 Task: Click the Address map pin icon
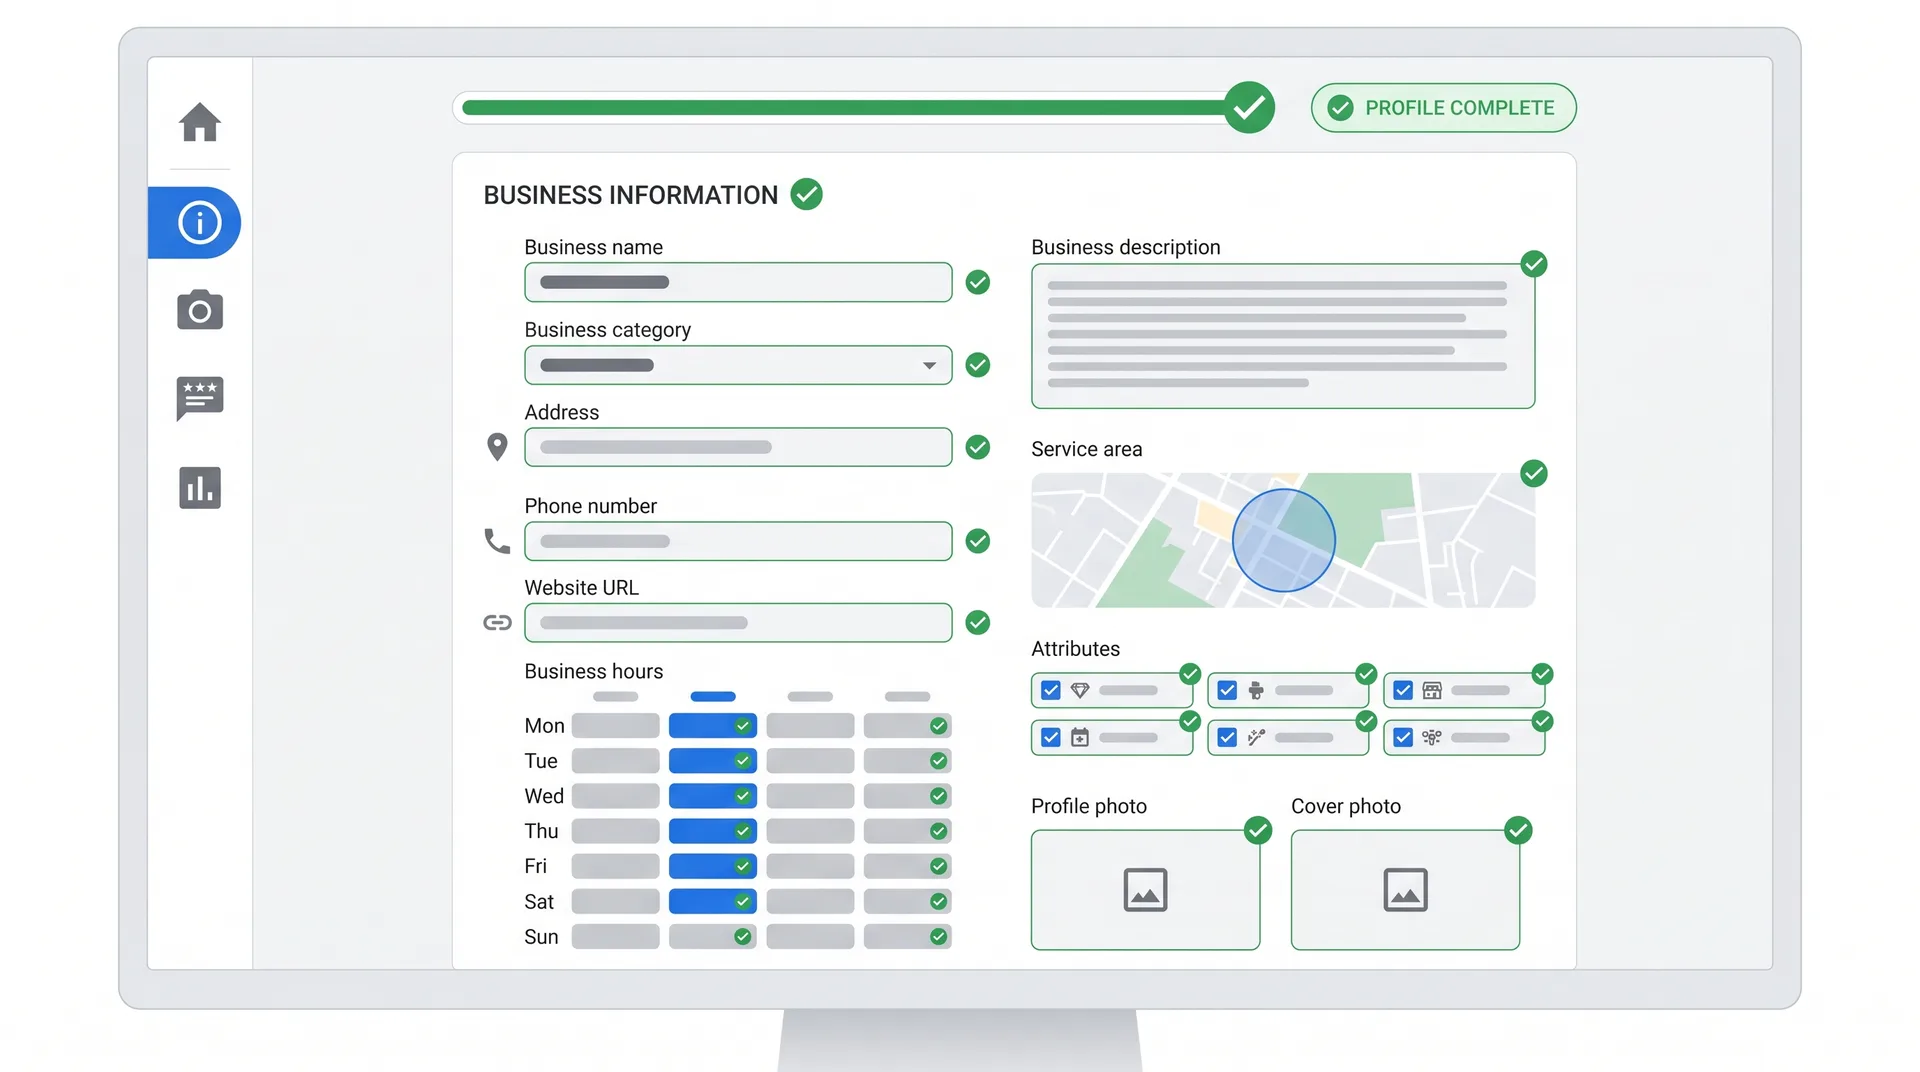(x=497, y=447)
